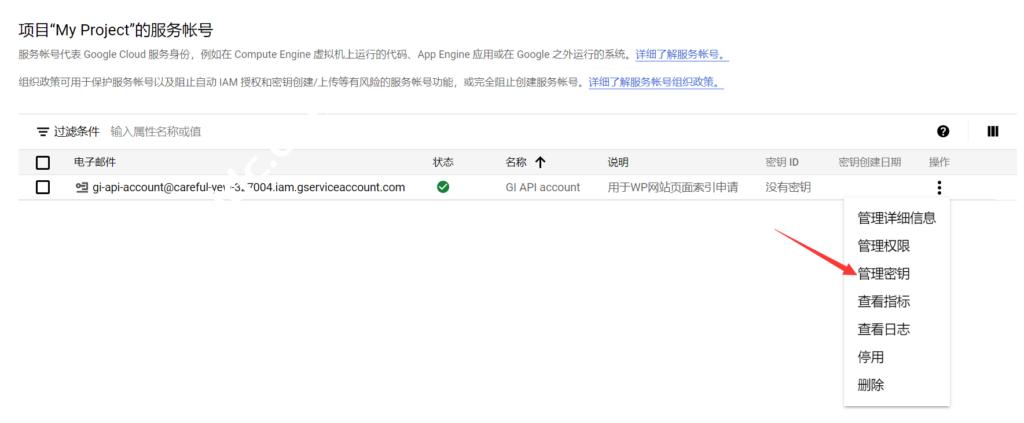Click the 用于WP网站页面索引申请 description cell
The width and height of the screenshot is (1024, 423).
673,188
